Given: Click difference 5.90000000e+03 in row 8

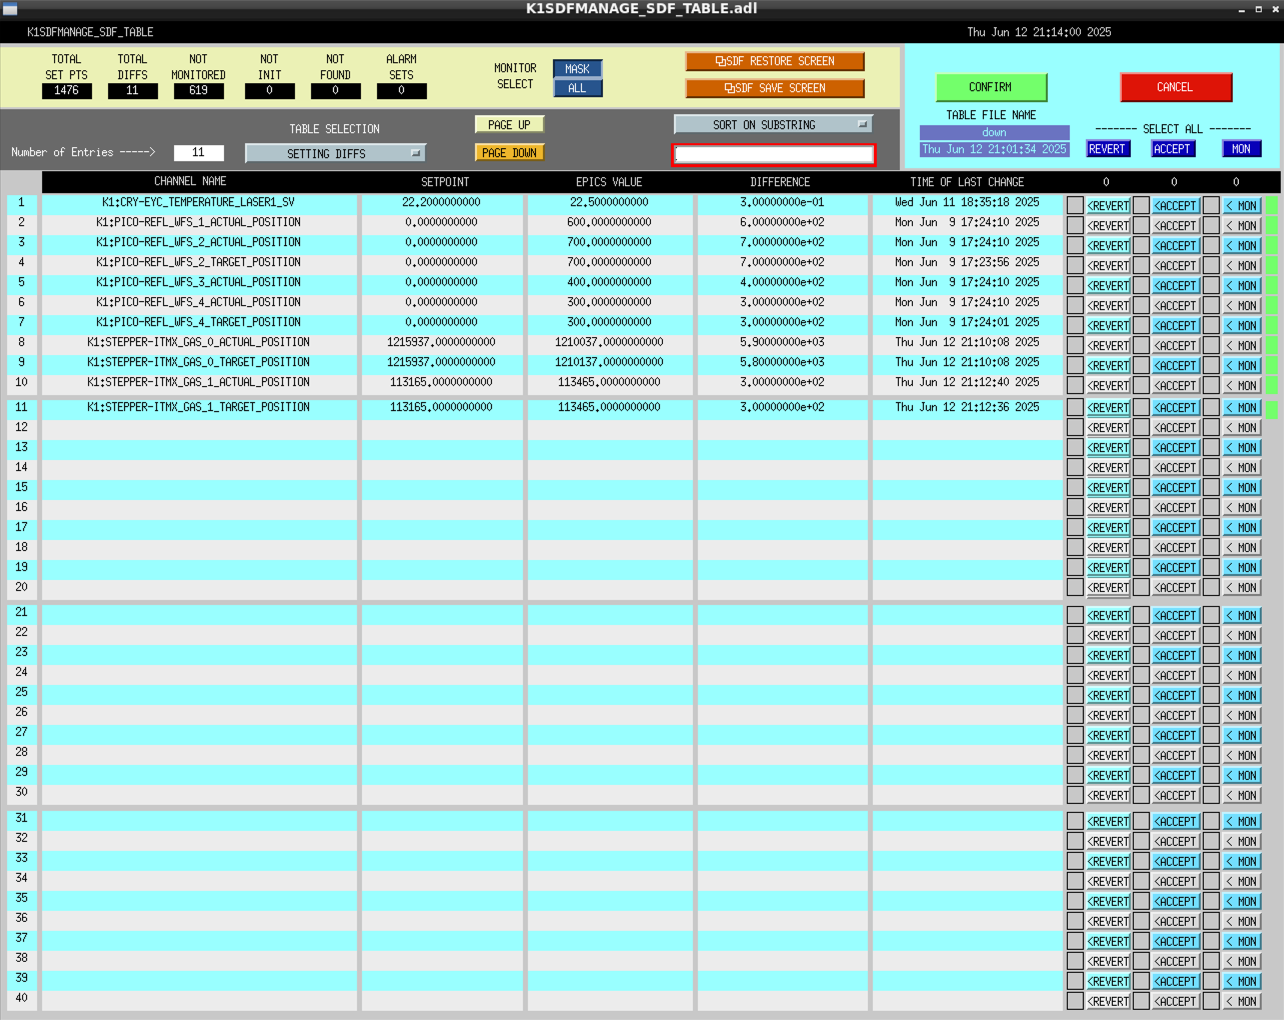Looking at the screenshot, I should (782, 342).
